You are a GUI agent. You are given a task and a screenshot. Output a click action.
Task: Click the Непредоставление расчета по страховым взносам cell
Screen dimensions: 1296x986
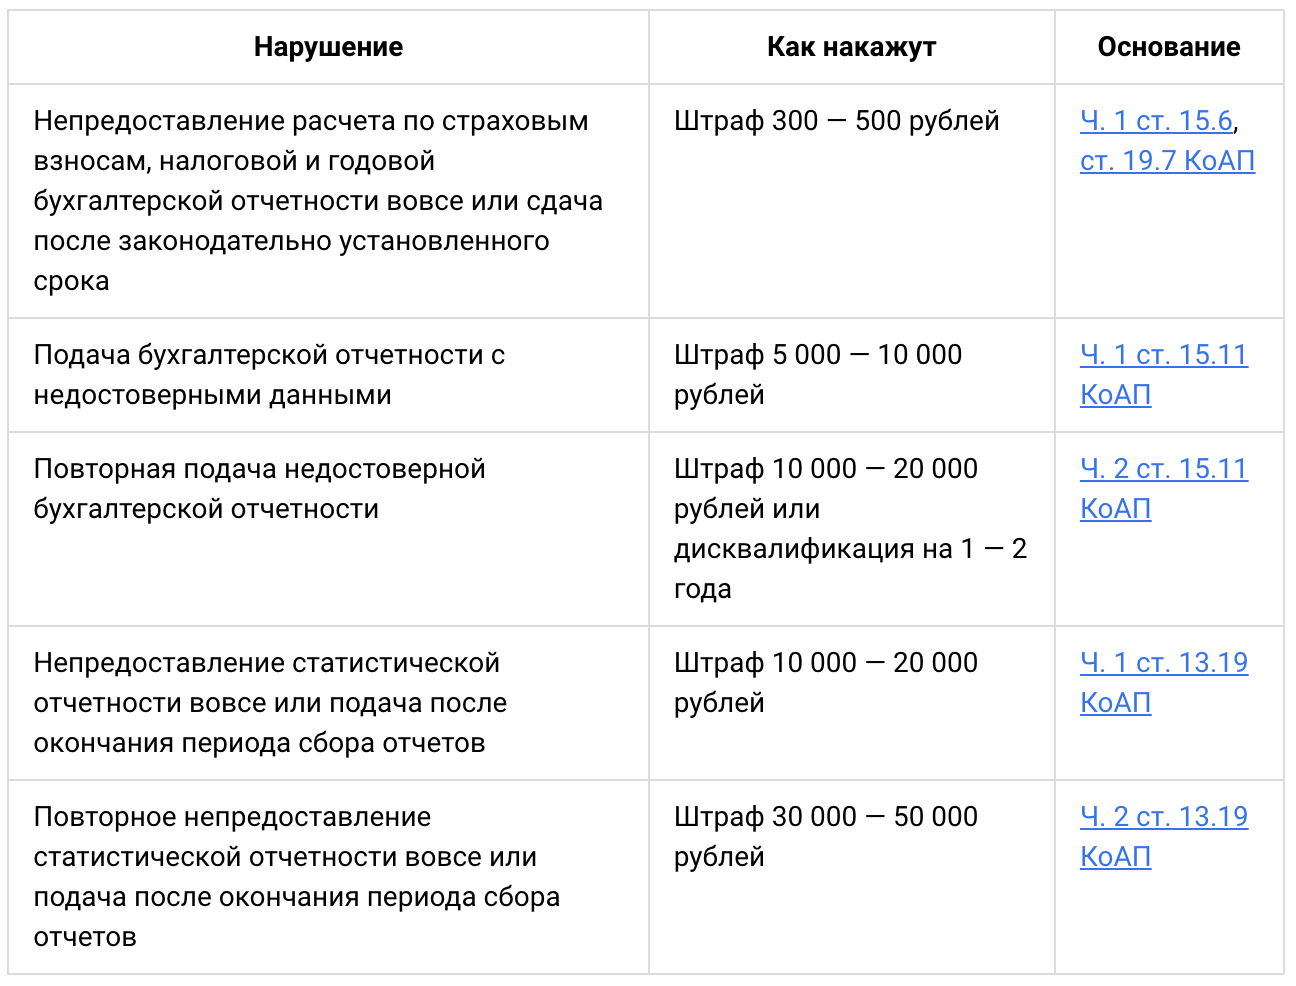[x=328, y=201]
